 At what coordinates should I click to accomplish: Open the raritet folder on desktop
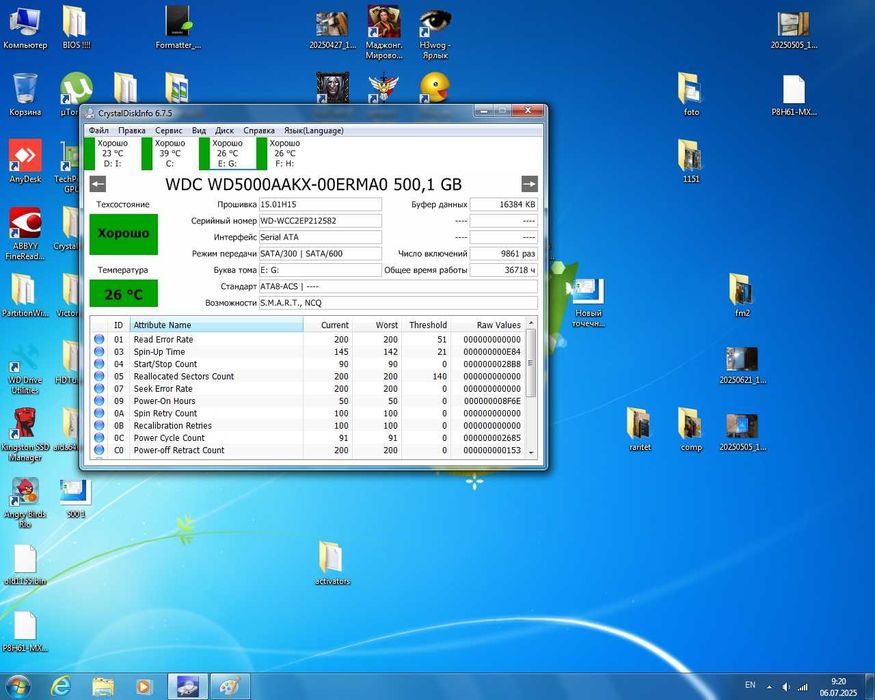tap(640, 430)
